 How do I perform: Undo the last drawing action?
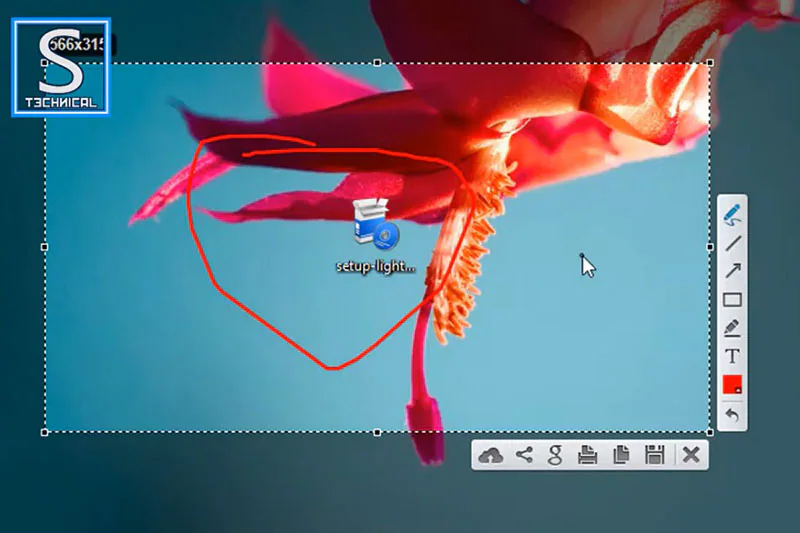tap(732, 415)
